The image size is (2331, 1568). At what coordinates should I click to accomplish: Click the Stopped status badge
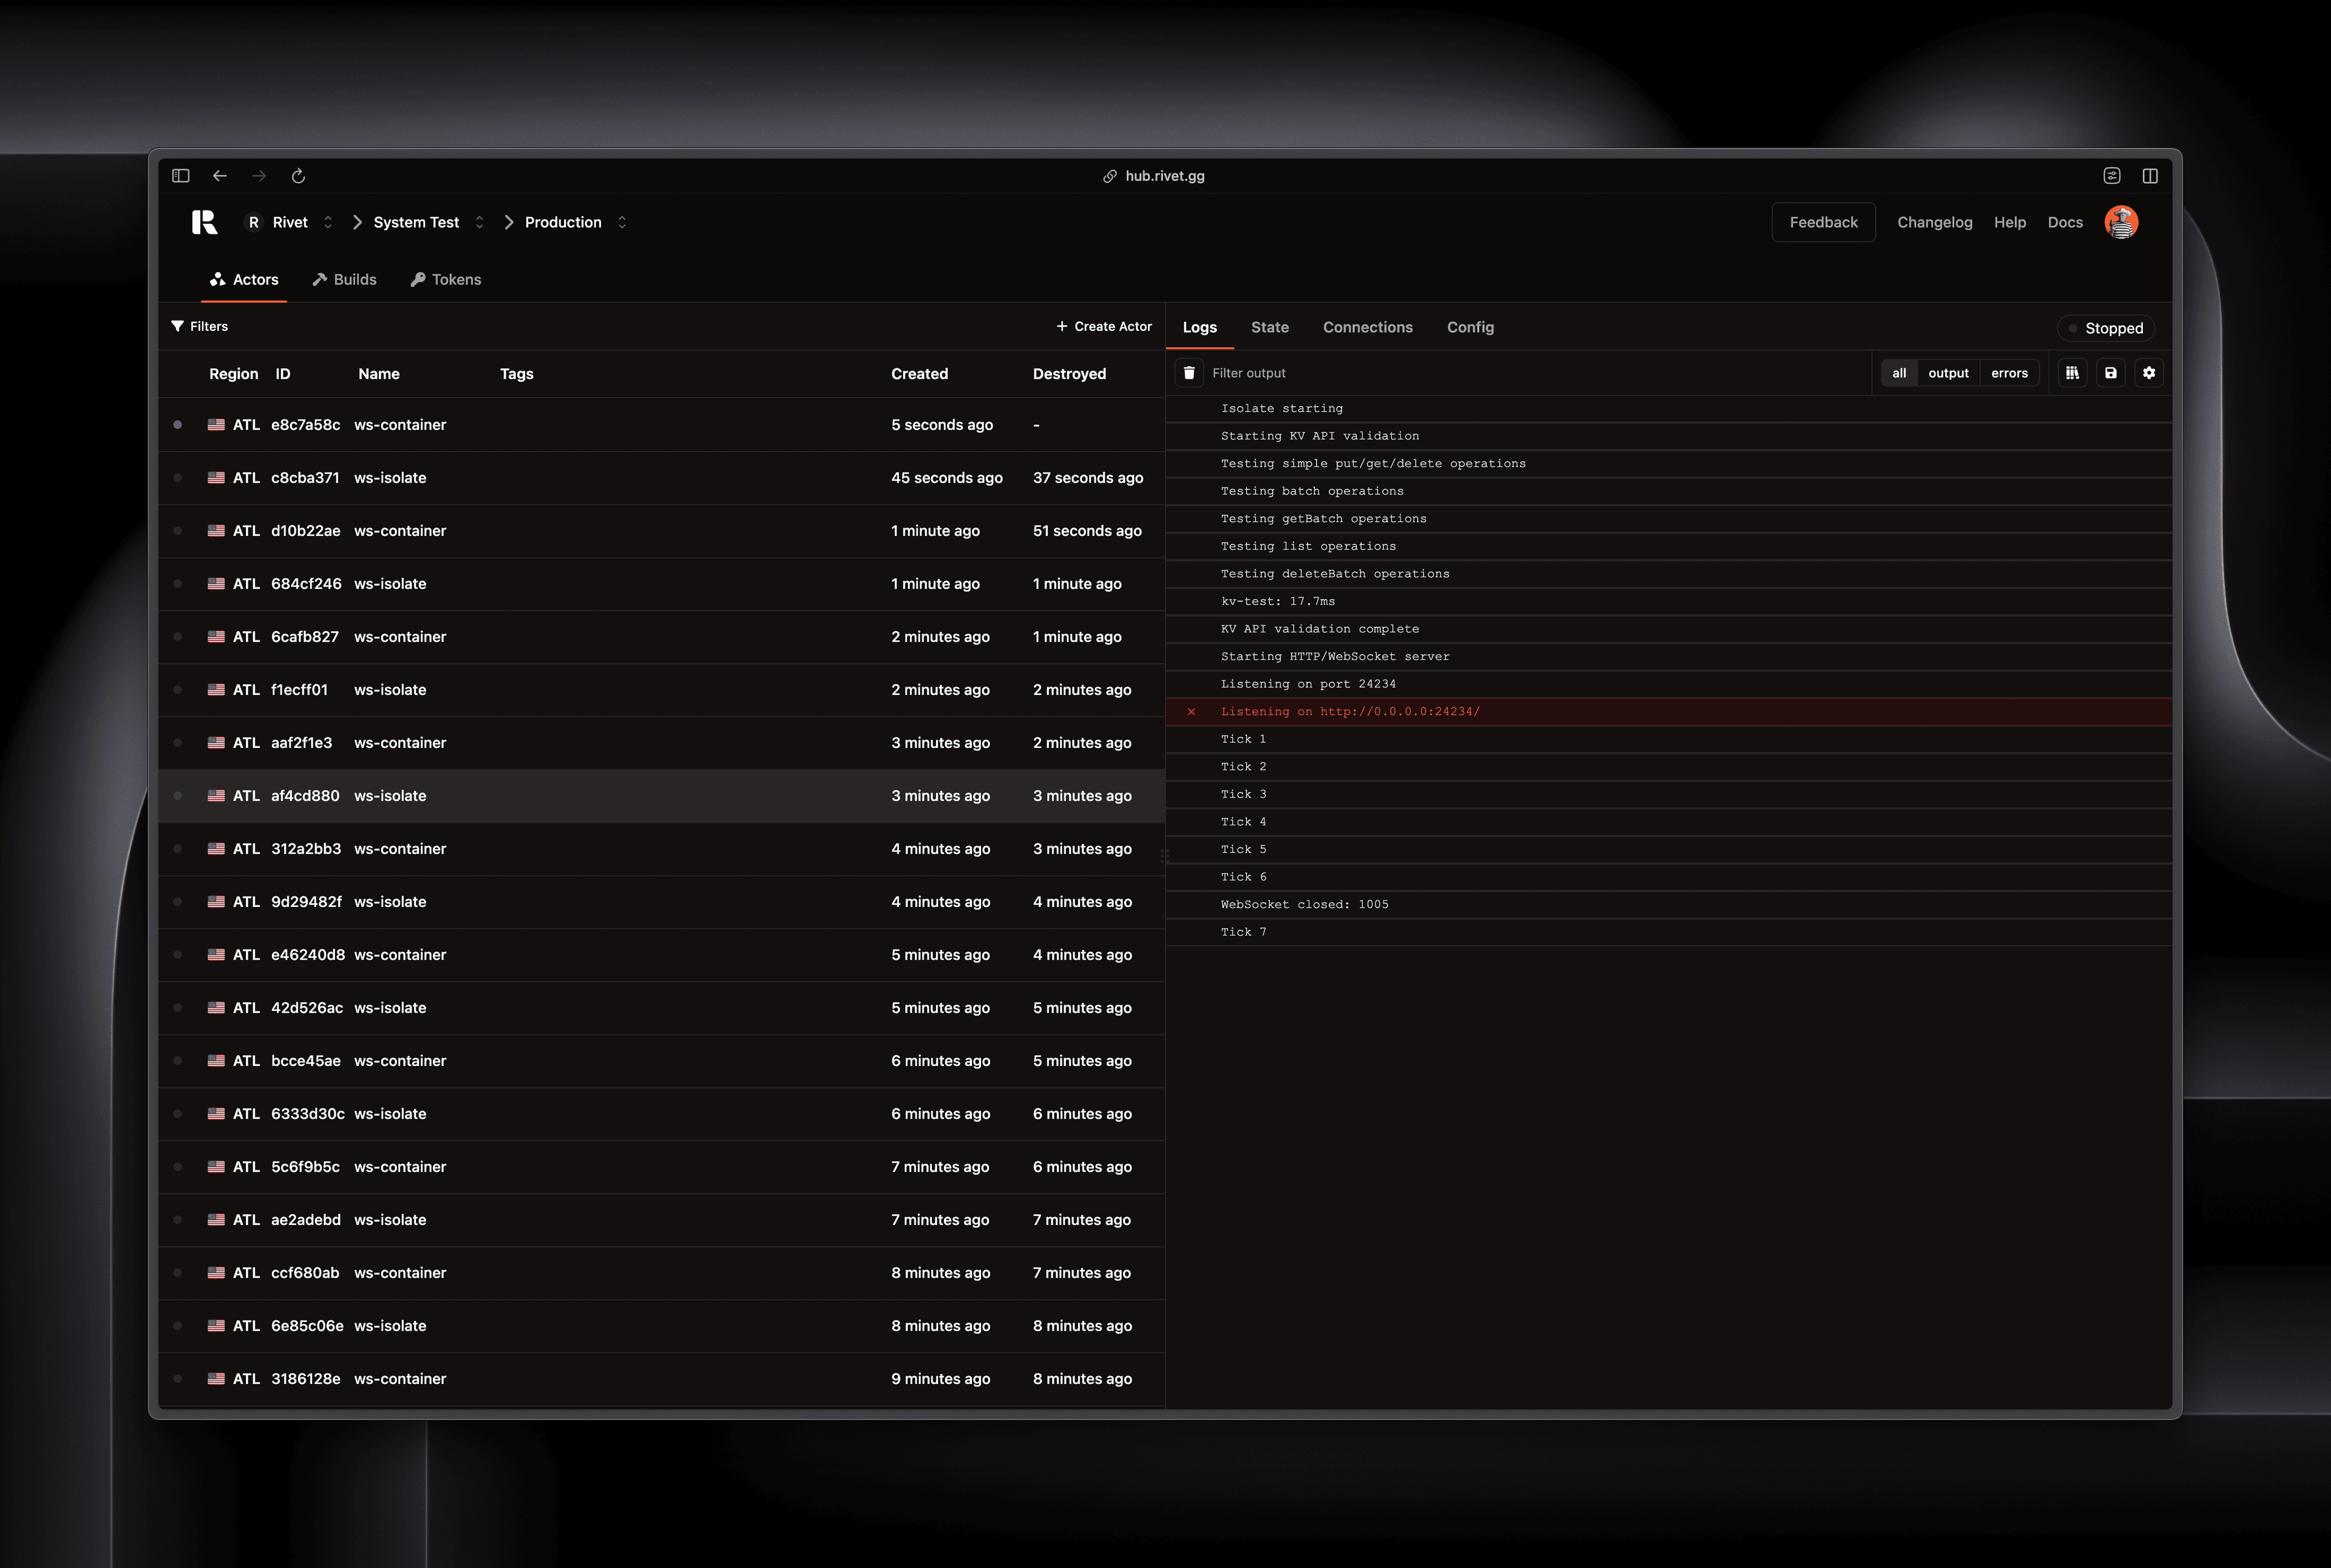point(2106,328)
